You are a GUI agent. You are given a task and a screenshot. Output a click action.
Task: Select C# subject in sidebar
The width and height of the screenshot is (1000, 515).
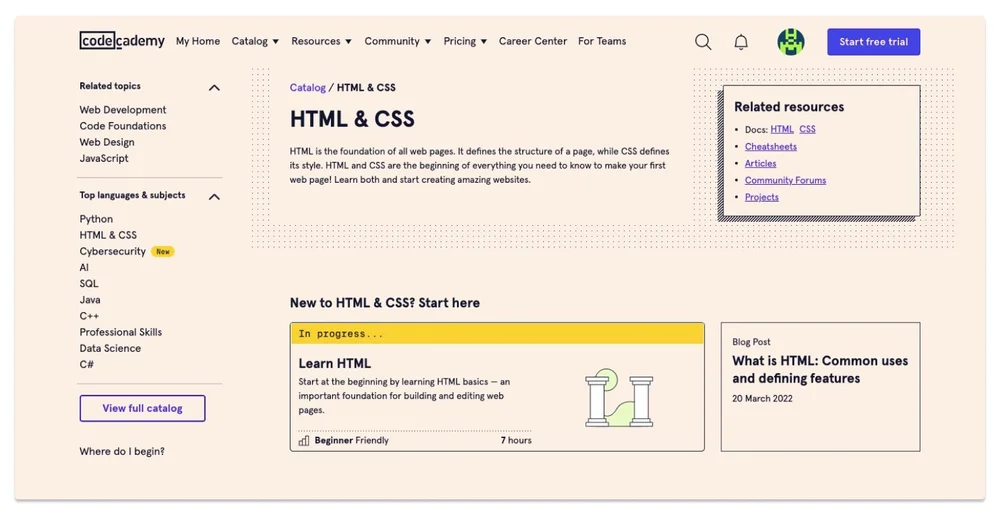click(x=86, y=365)
